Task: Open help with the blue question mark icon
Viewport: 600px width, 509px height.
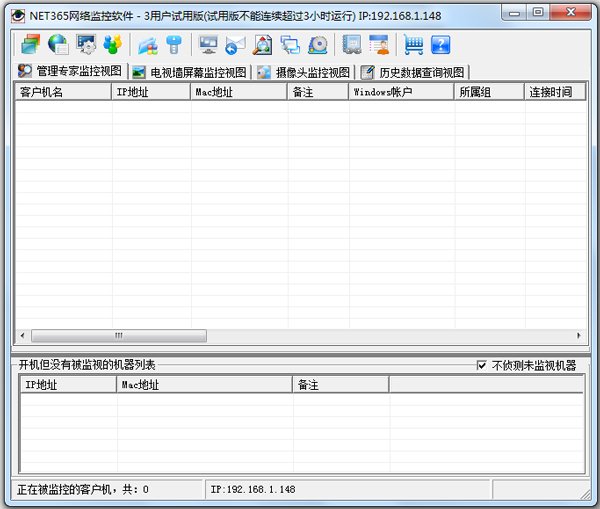Action: point(440,44)
